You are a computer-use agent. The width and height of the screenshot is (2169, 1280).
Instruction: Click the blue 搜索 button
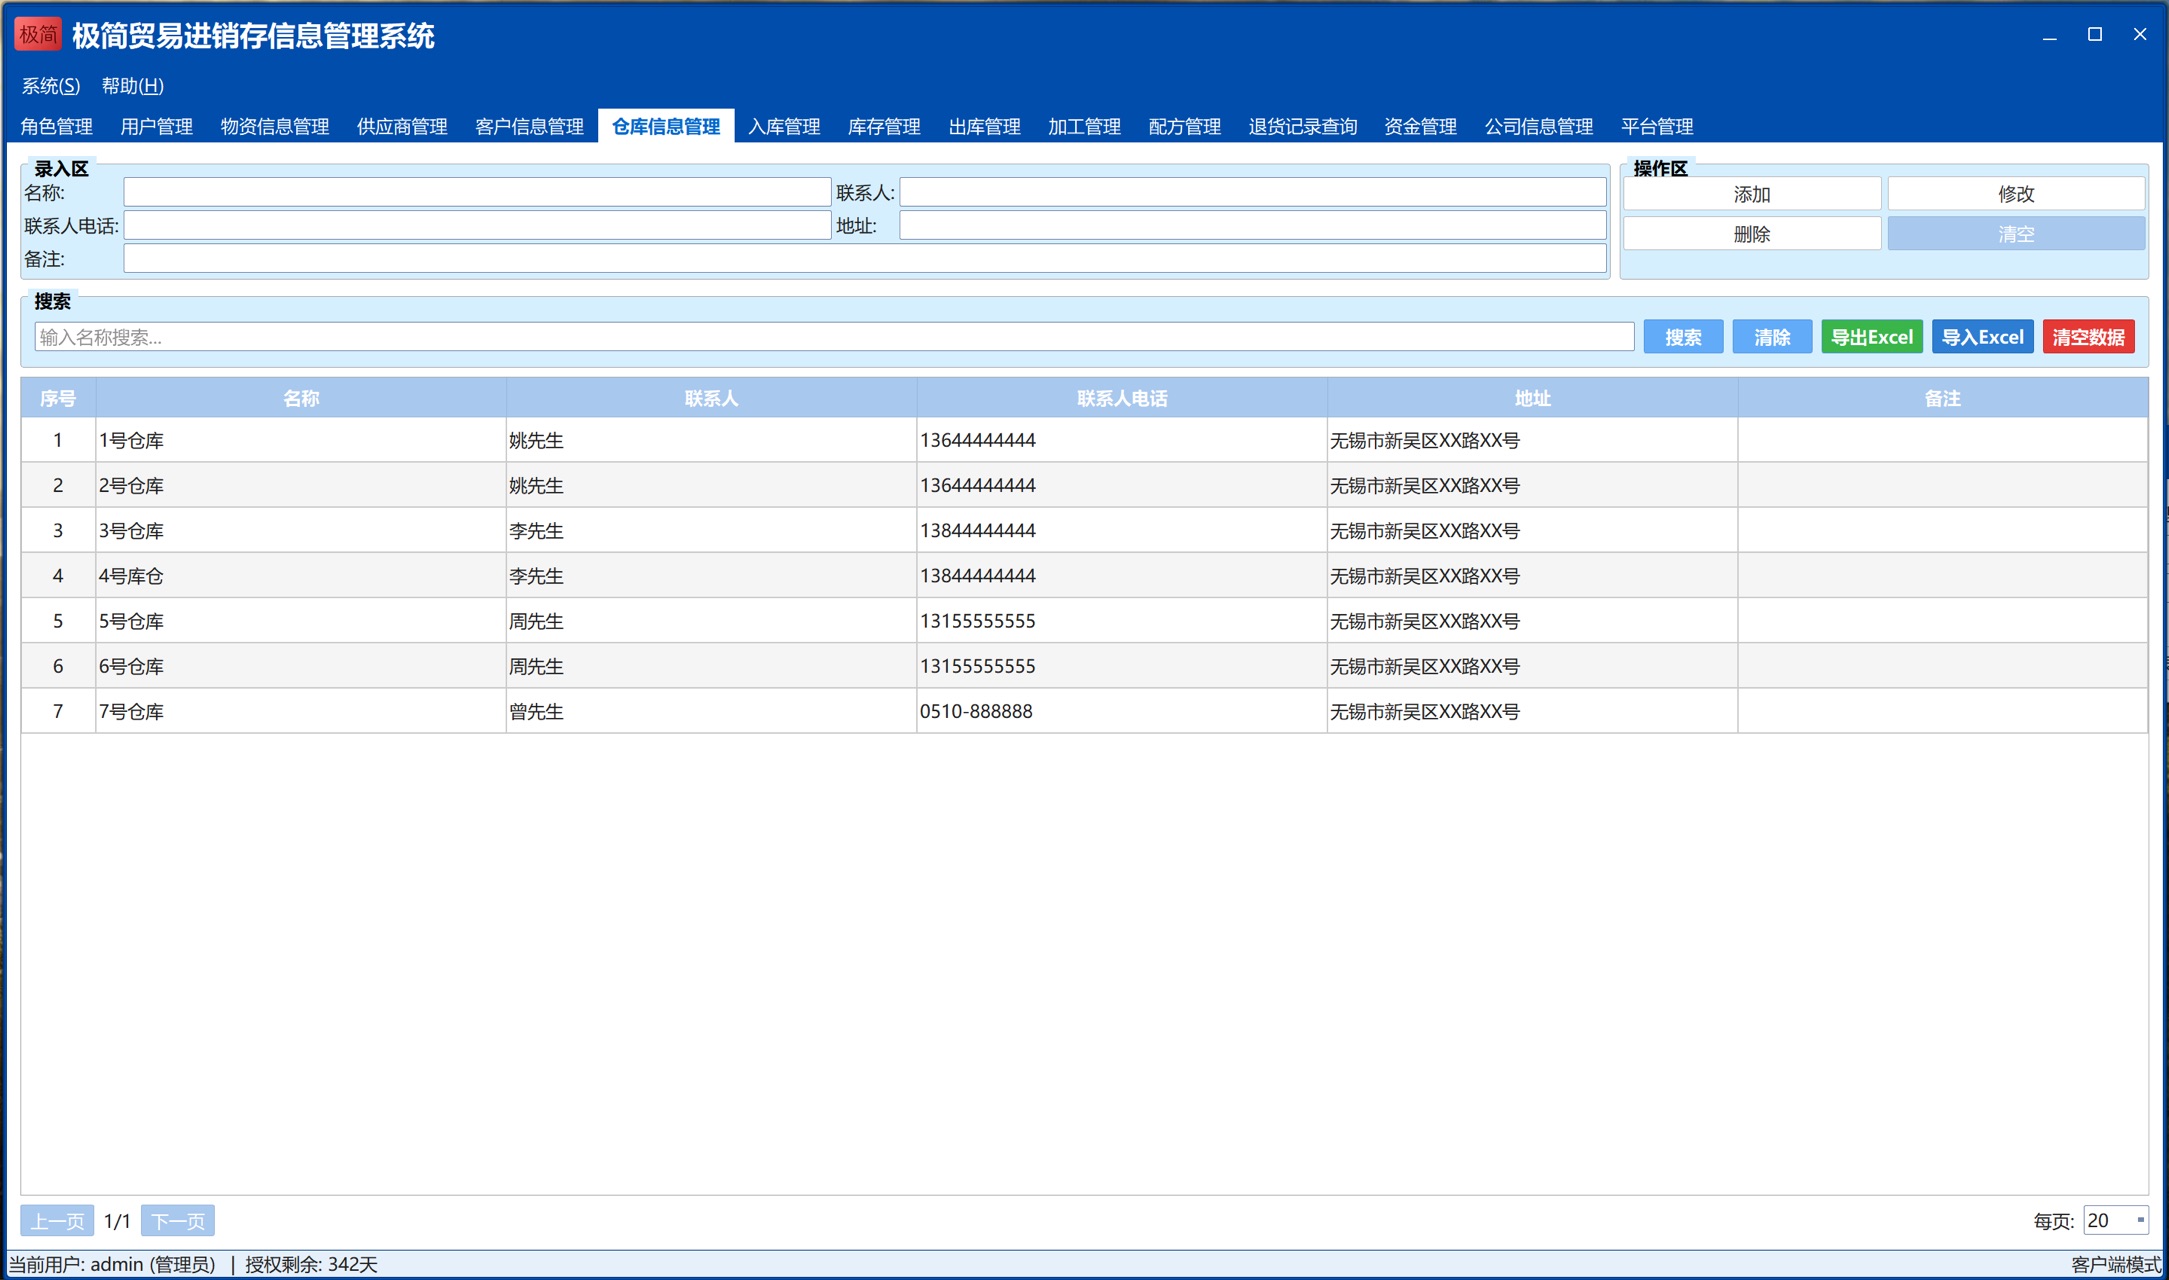(1683, 337)
